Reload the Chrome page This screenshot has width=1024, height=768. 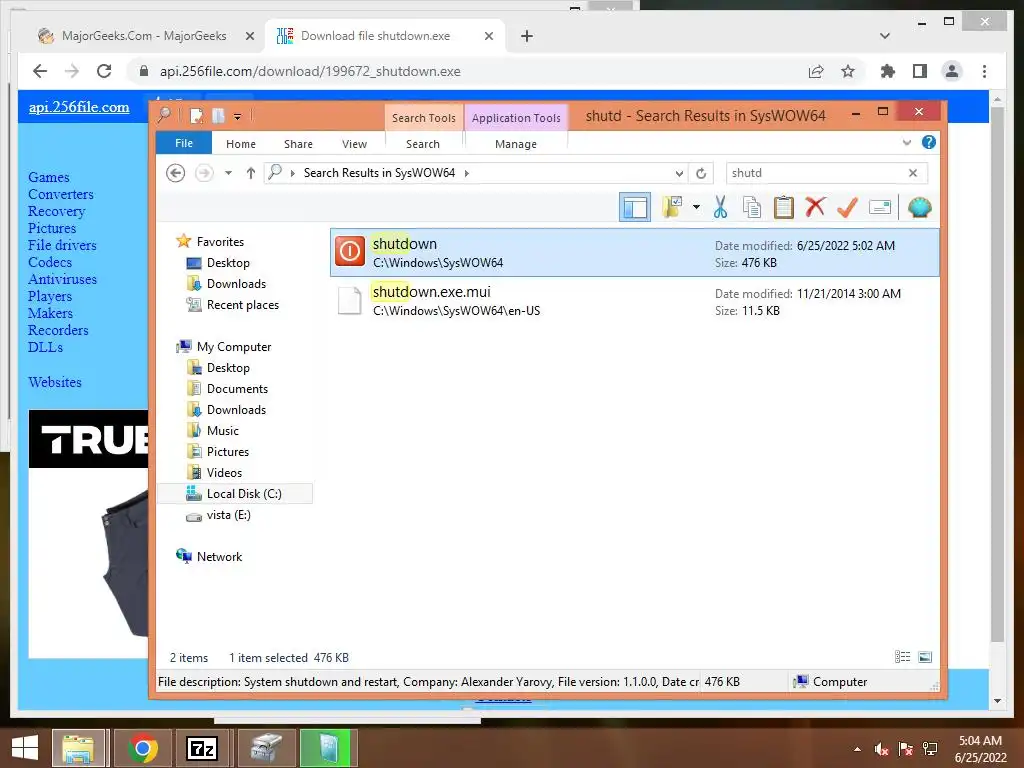point(104,71)
